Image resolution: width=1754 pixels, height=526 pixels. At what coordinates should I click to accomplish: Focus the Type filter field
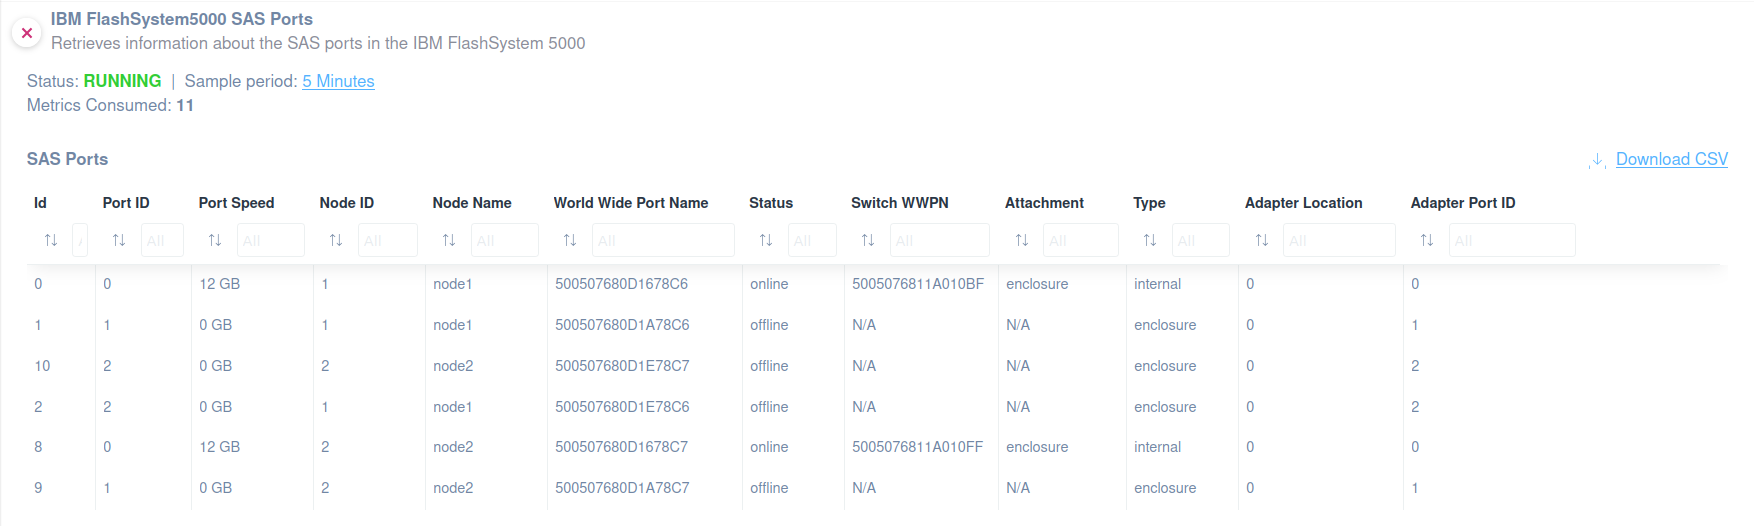pyautogui.click(x=1201, y=240)
